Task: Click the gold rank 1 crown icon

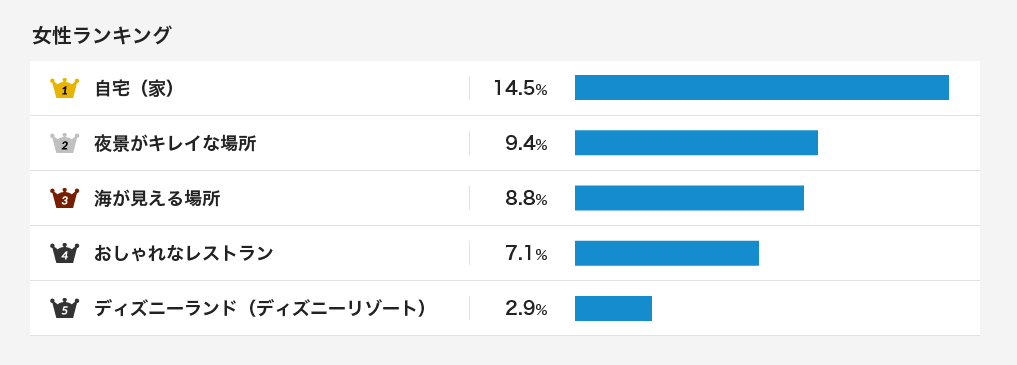Action: [64, 88]
